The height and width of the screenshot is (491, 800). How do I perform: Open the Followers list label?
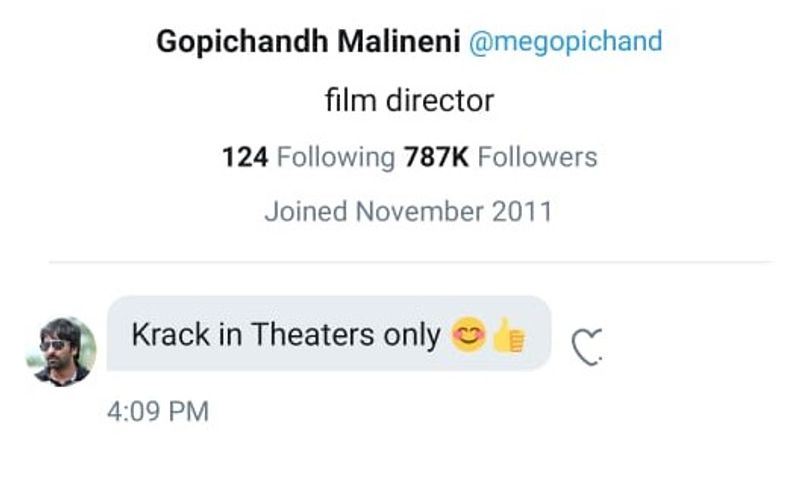[x=537, y=157]
